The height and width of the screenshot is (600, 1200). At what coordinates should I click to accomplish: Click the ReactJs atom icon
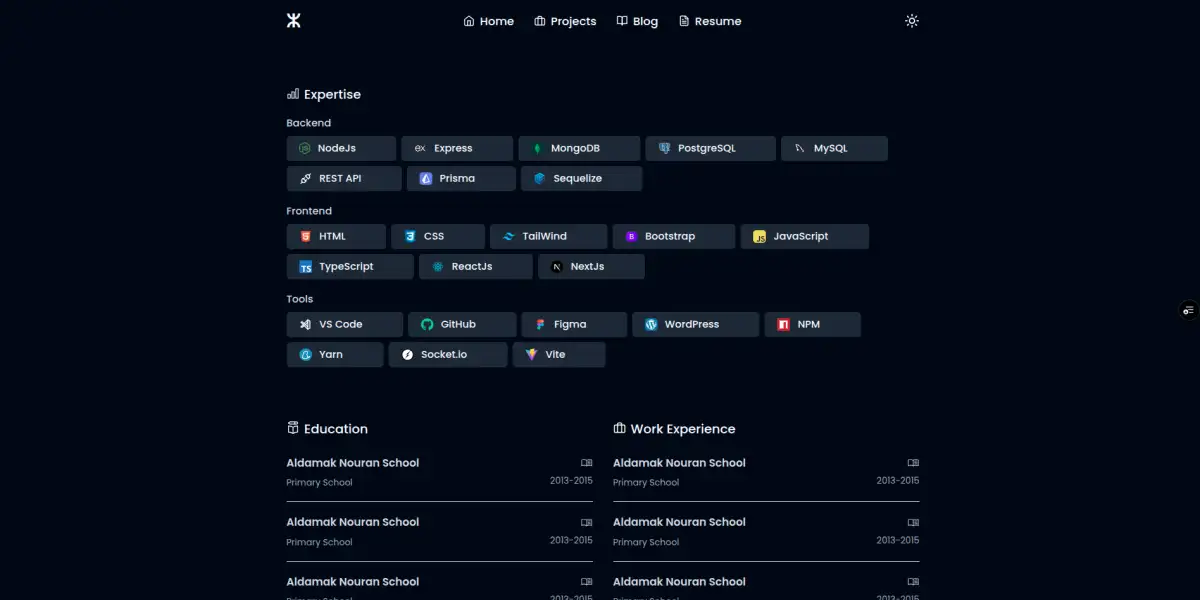(x=438, y=267)
